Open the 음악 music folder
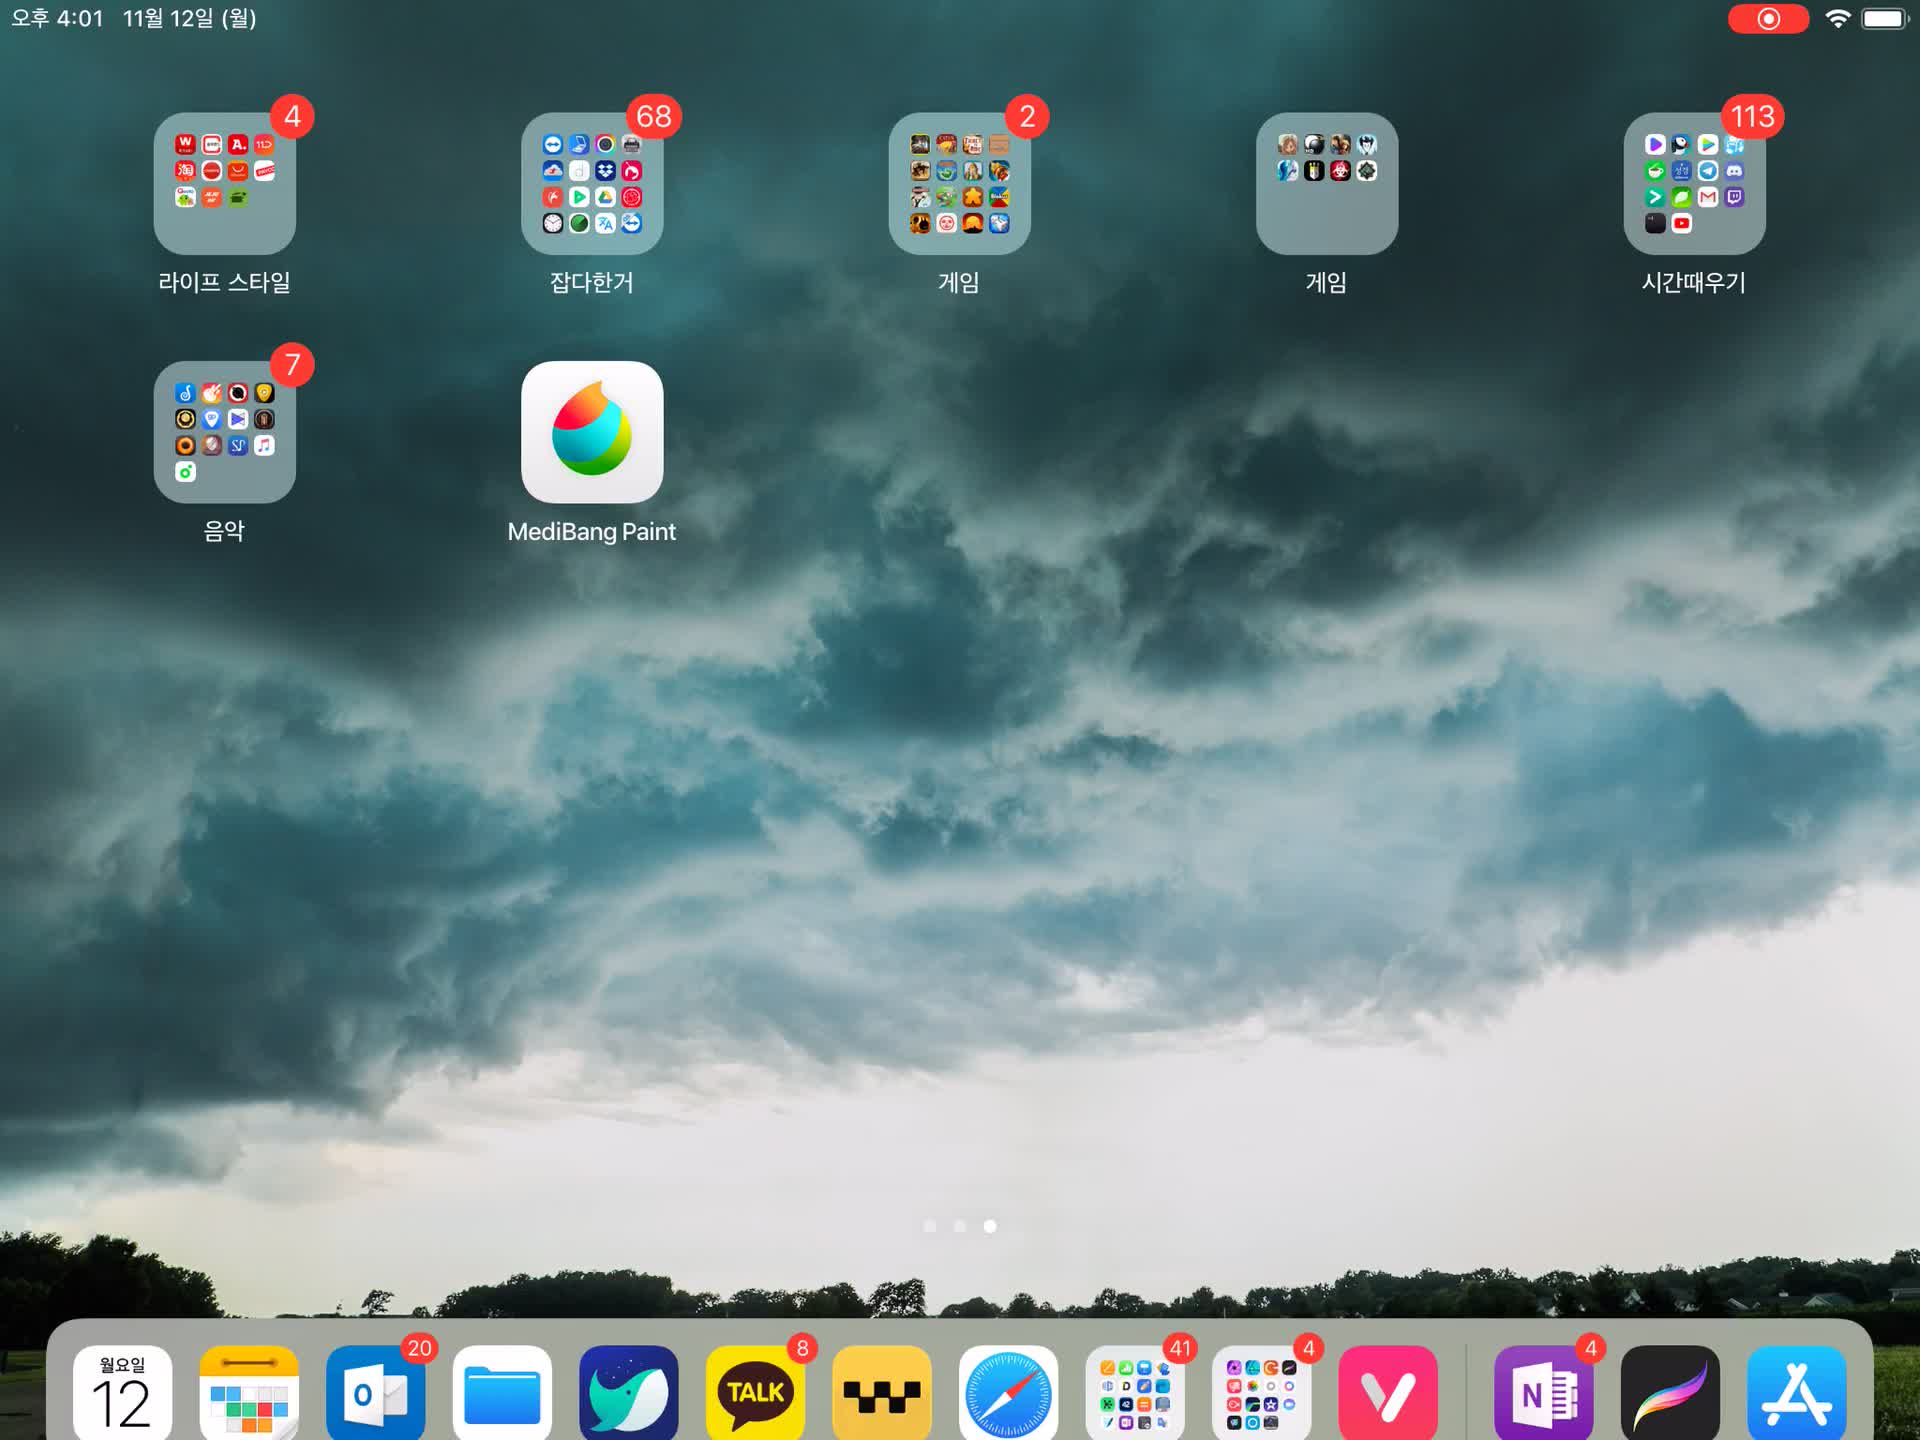Image resolution: width=1920 pixels, height=1440 pixels. pos(224,432)
